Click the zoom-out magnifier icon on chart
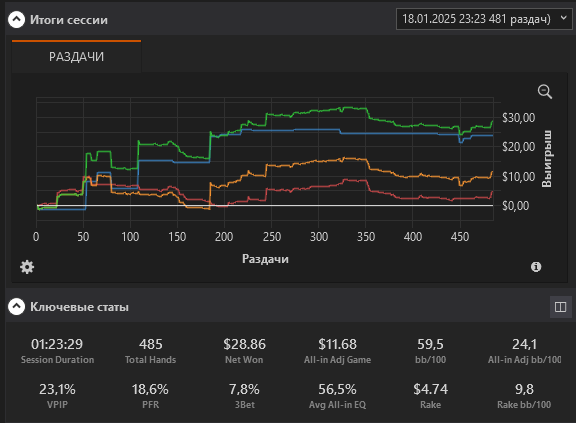This screenshot has height=423, width=576. point(545,91)
